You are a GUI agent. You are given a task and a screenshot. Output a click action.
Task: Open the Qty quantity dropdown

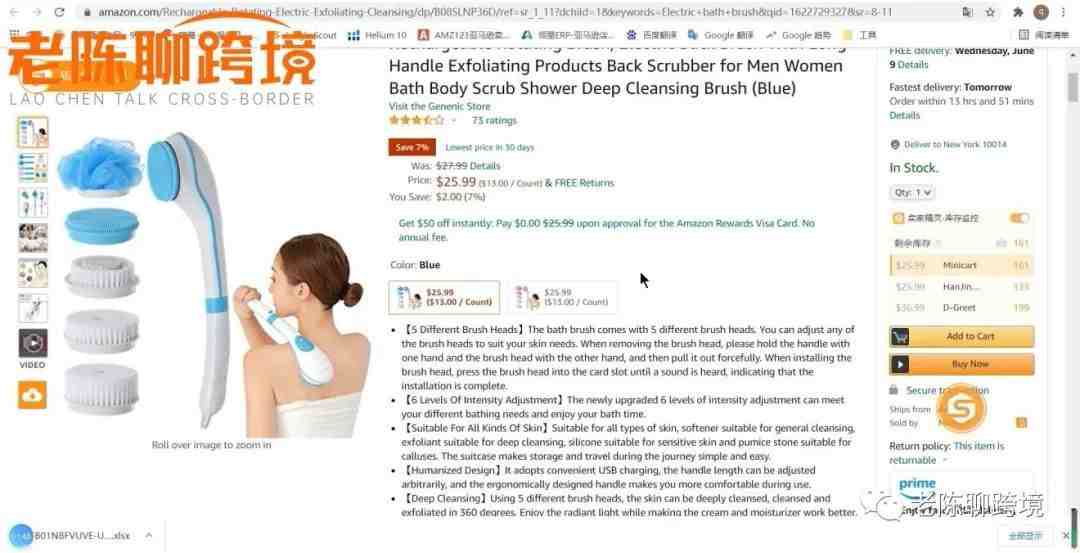coord(912,193)
